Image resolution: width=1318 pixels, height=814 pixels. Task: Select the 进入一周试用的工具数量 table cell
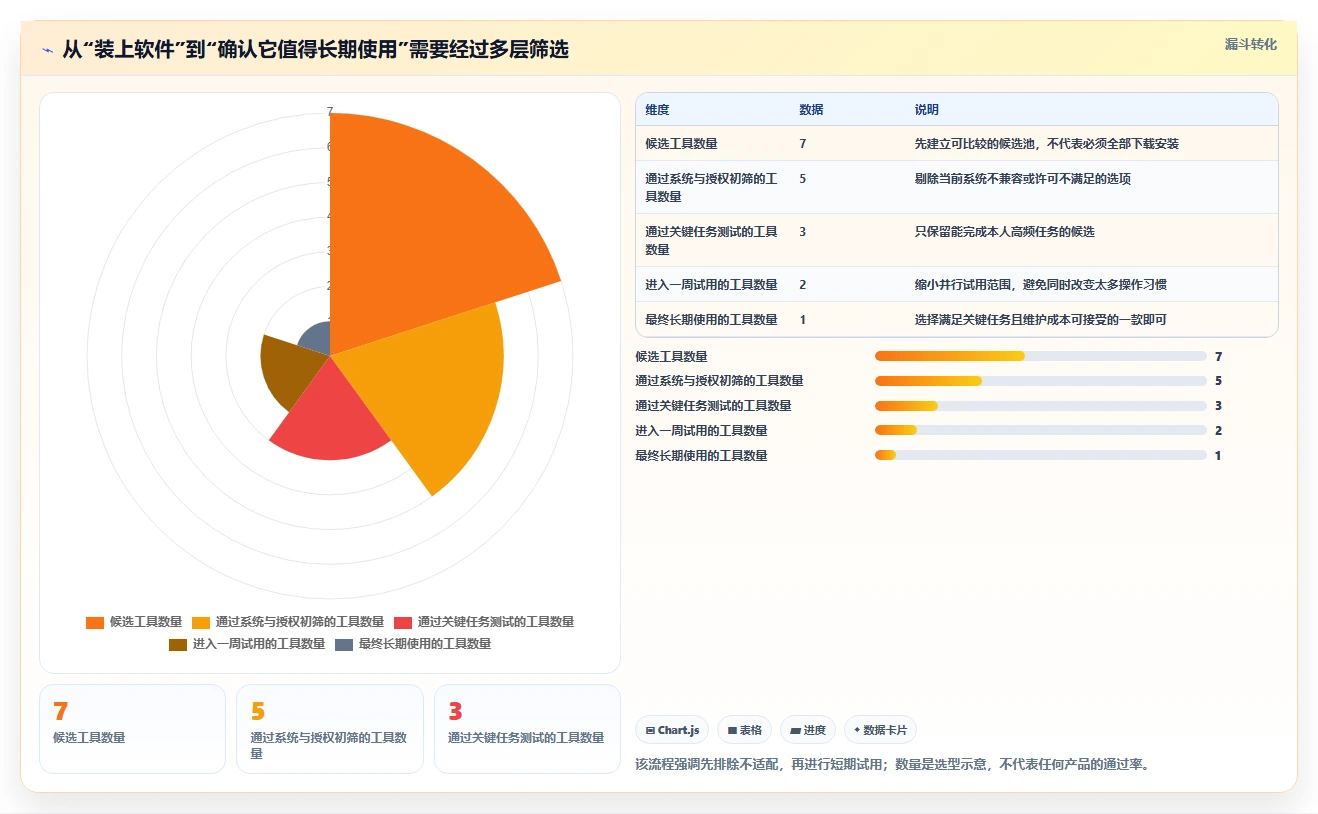click(711, 285)
